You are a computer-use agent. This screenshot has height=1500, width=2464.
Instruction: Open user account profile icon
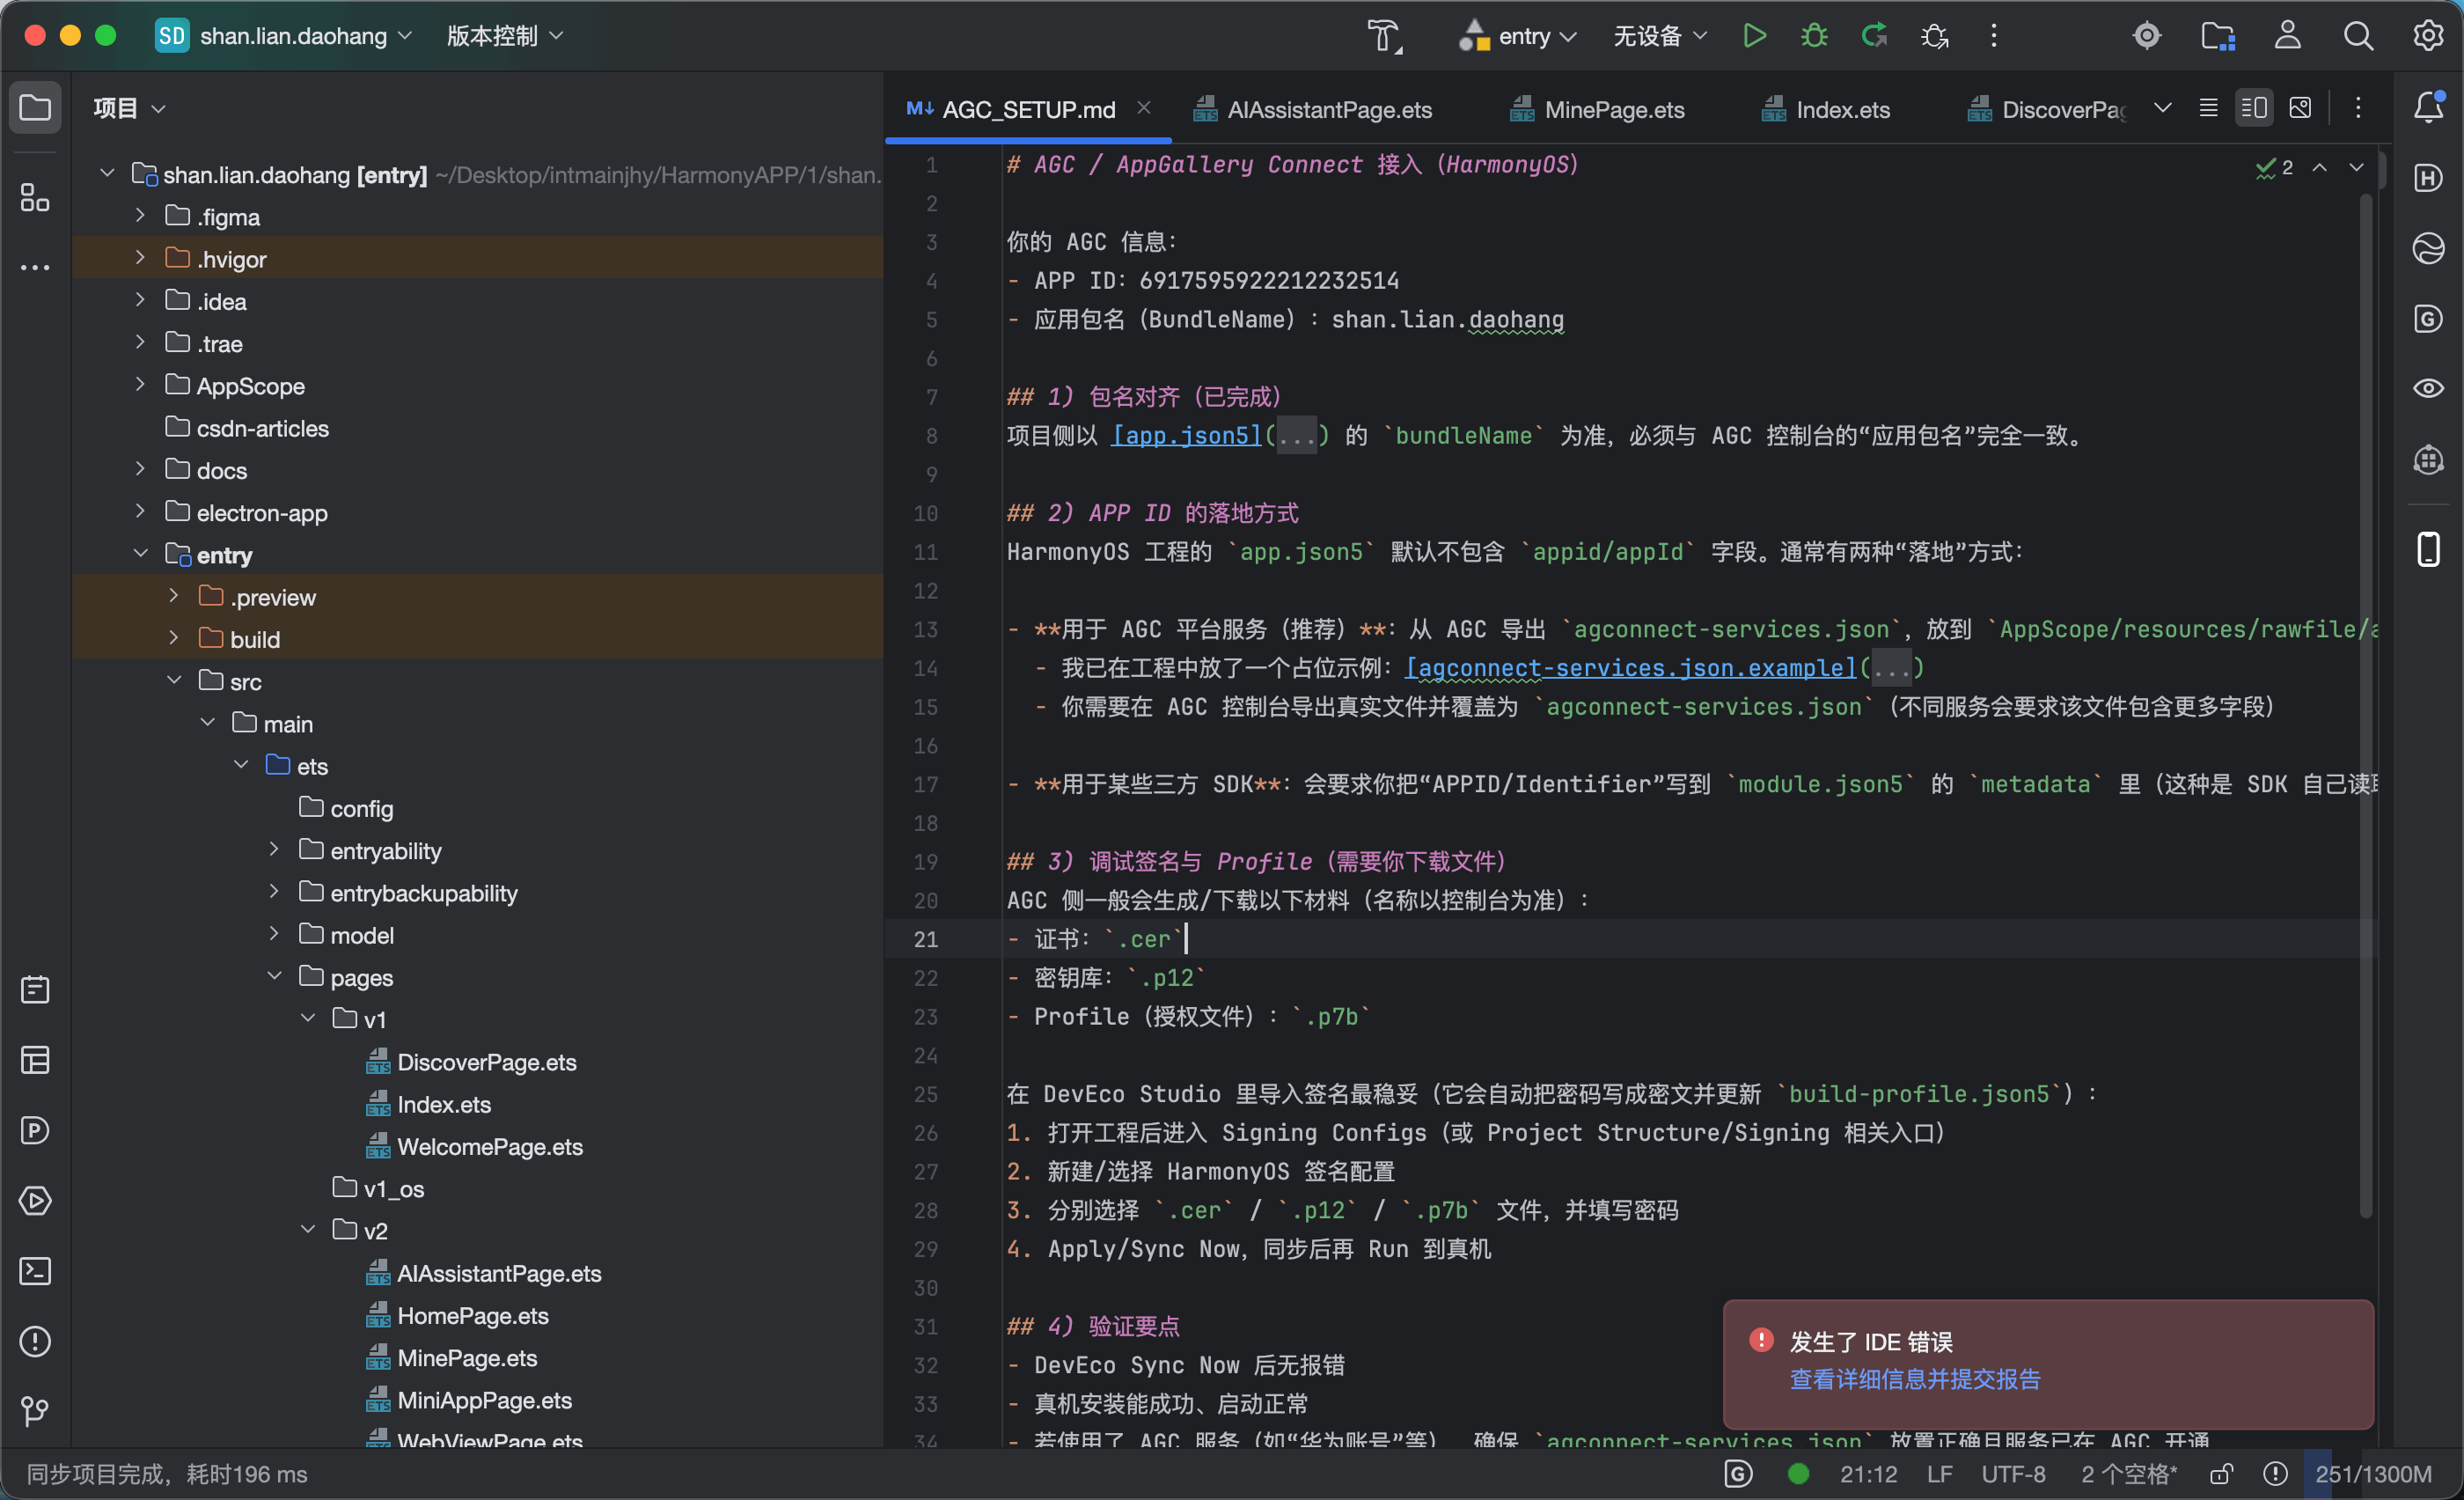click(2288, 36)
